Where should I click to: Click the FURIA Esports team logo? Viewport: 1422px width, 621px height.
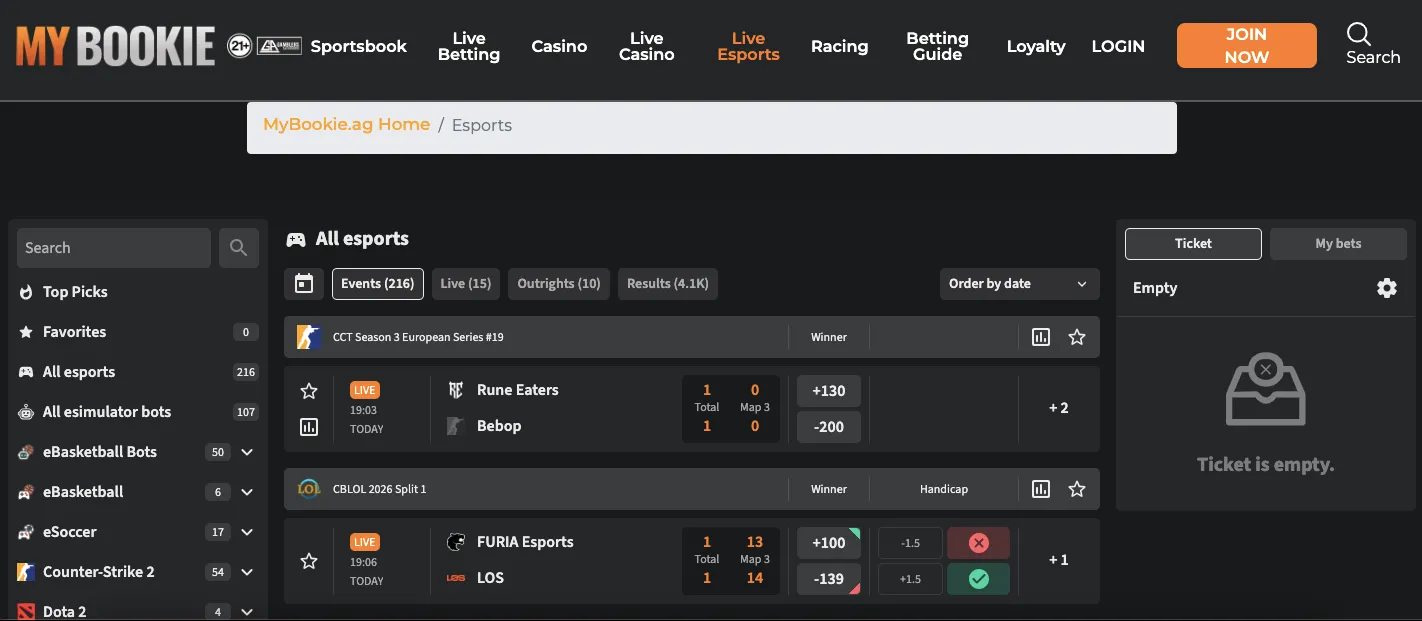(456, 542)
